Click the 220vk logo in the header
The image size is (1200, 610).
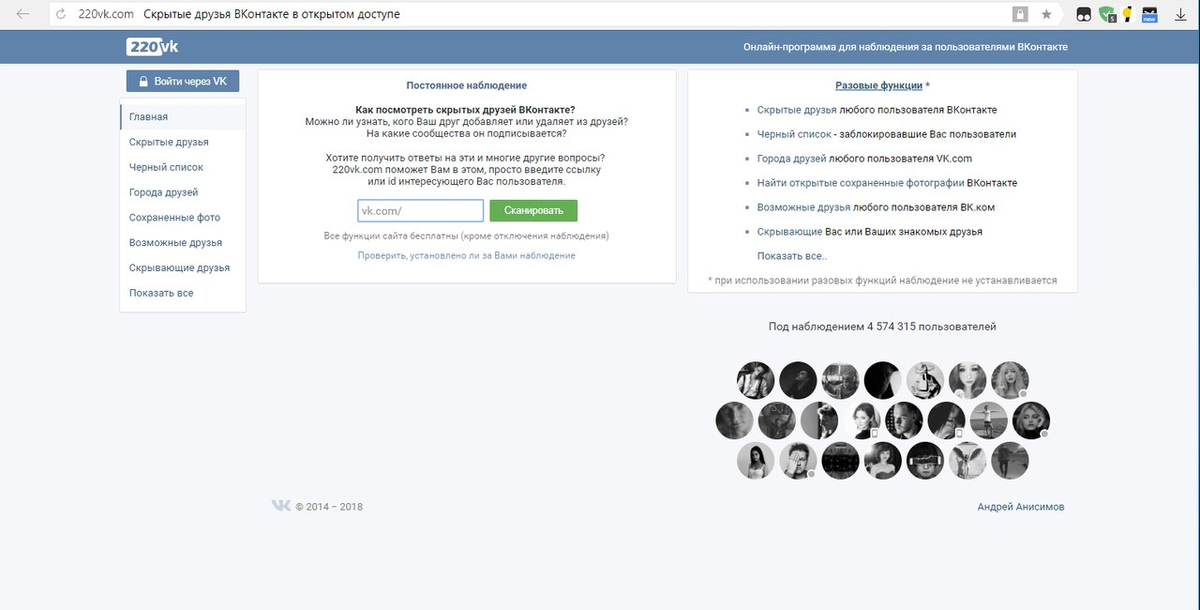click(x=153, y=46)
